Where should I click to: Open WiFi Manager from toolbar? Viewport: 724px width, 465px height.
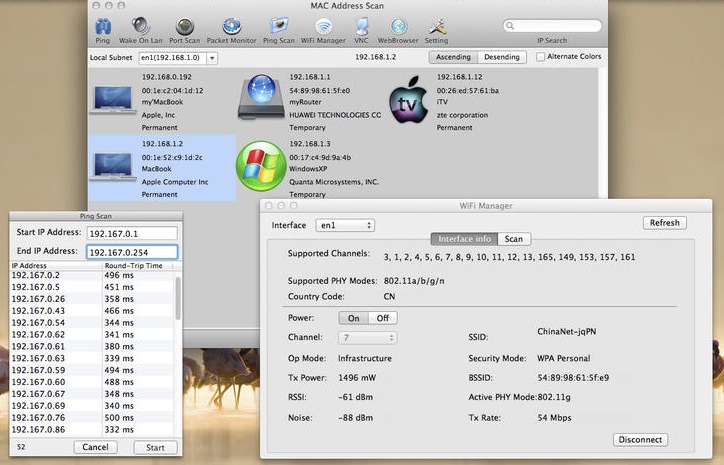323,30
